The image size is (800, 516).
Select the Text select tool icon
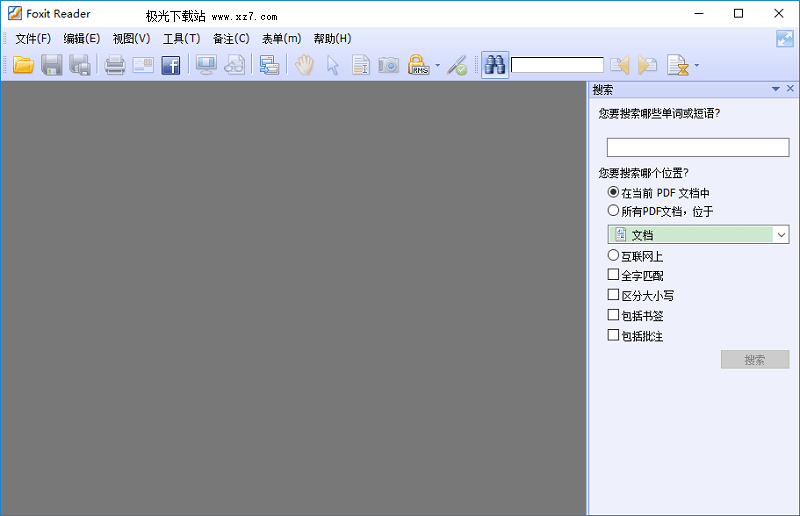tap(361, 65)
